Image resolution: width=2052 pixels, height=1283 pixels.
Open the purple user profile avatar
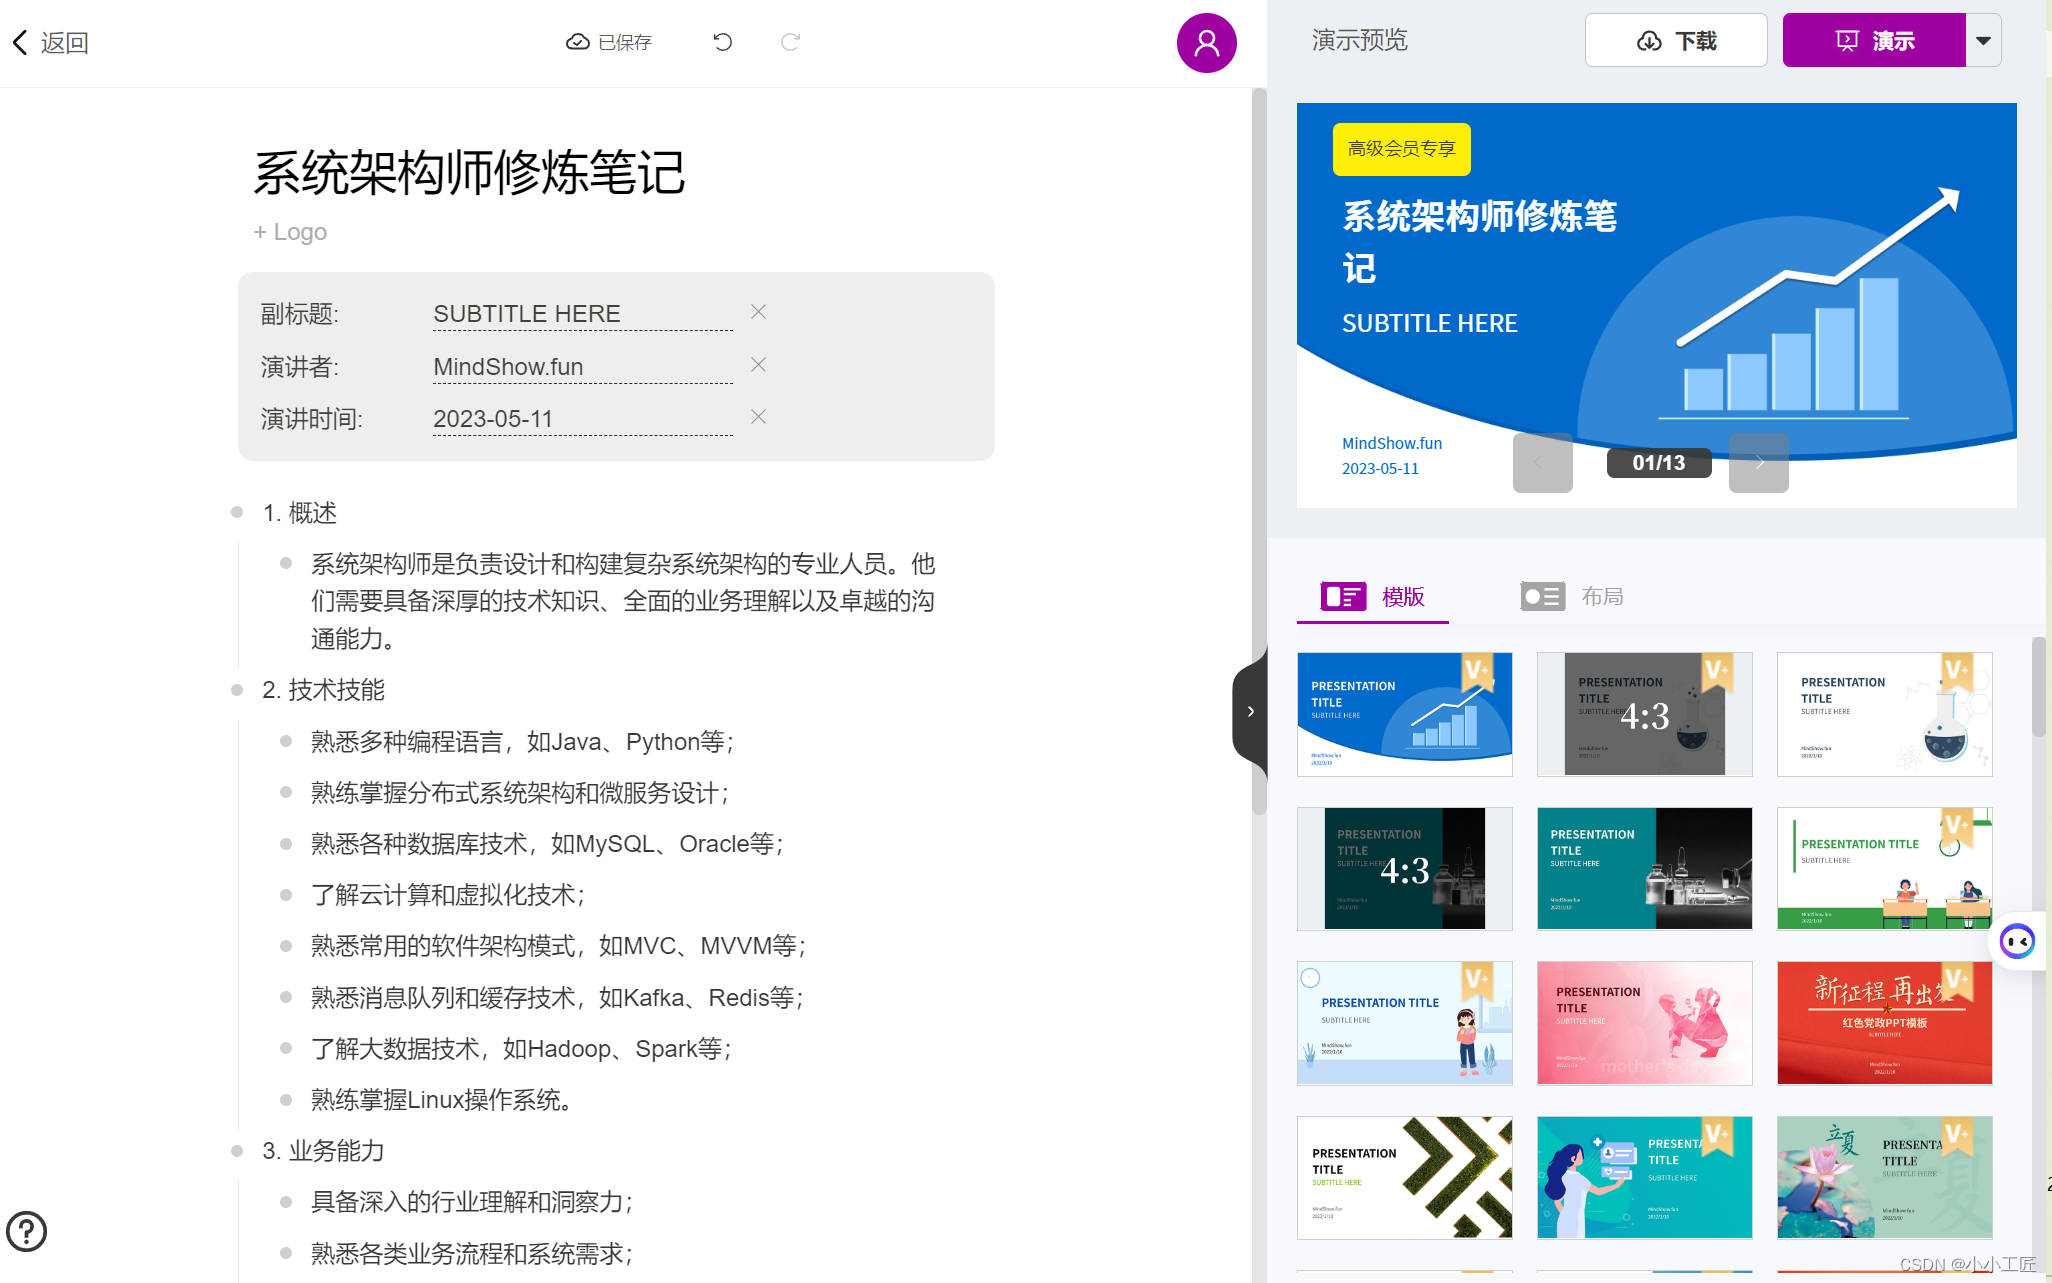pyautogui.click(x=1206, y=43)
